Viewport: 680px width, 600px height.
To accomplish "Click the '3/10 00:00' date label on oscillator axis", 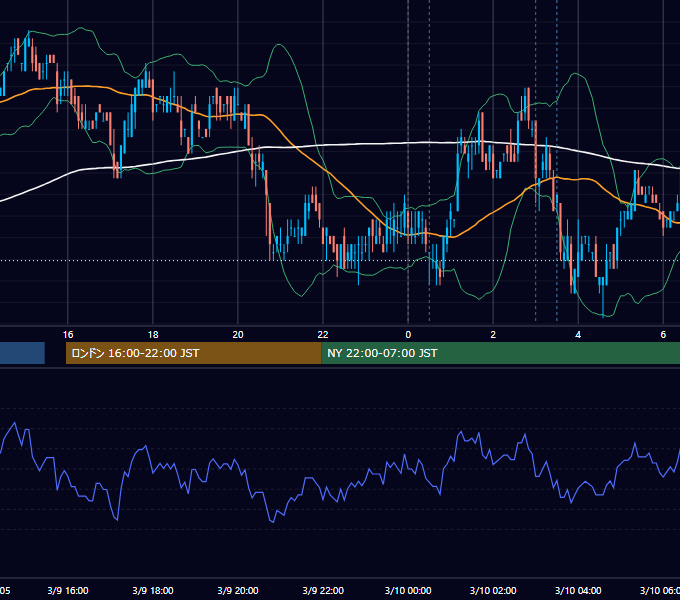I will [408, 590].
